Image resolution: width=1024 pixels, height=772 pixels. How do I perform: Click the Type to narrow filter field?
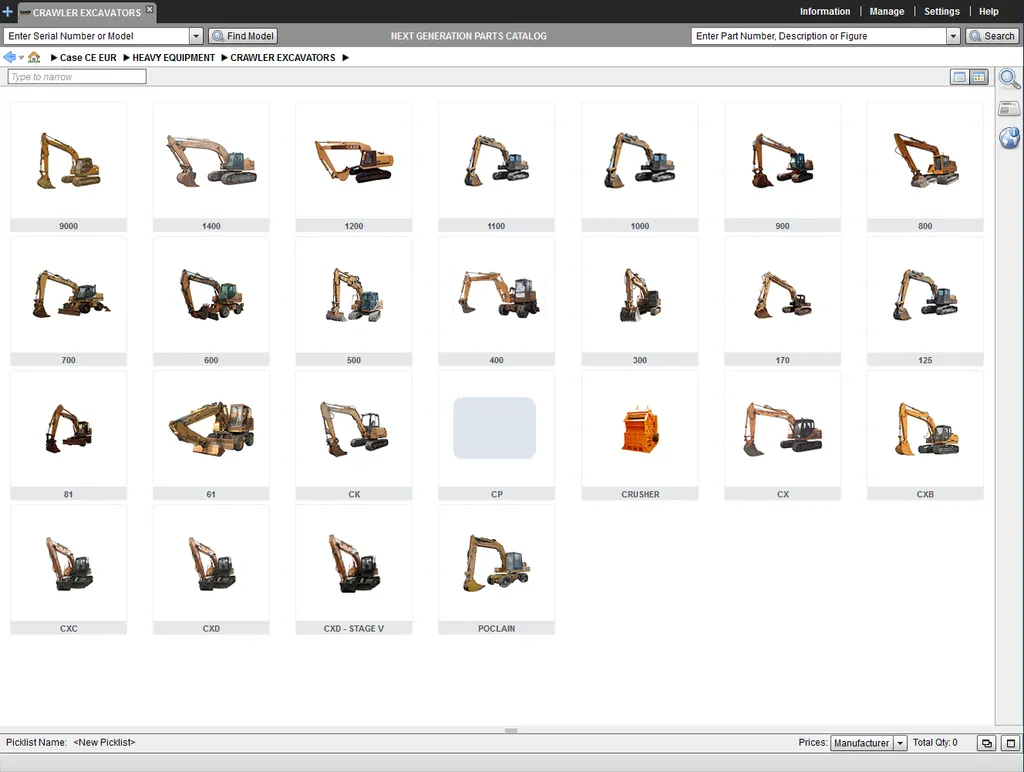pos(77,76)
